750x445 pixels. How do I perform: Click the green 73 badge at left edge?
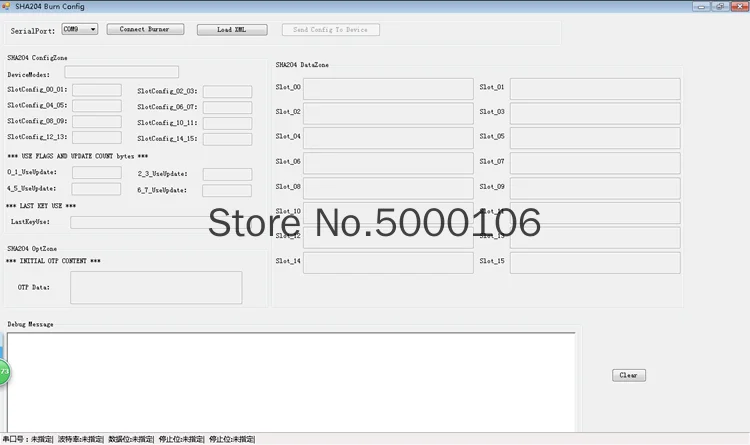(x=4, y=372)
